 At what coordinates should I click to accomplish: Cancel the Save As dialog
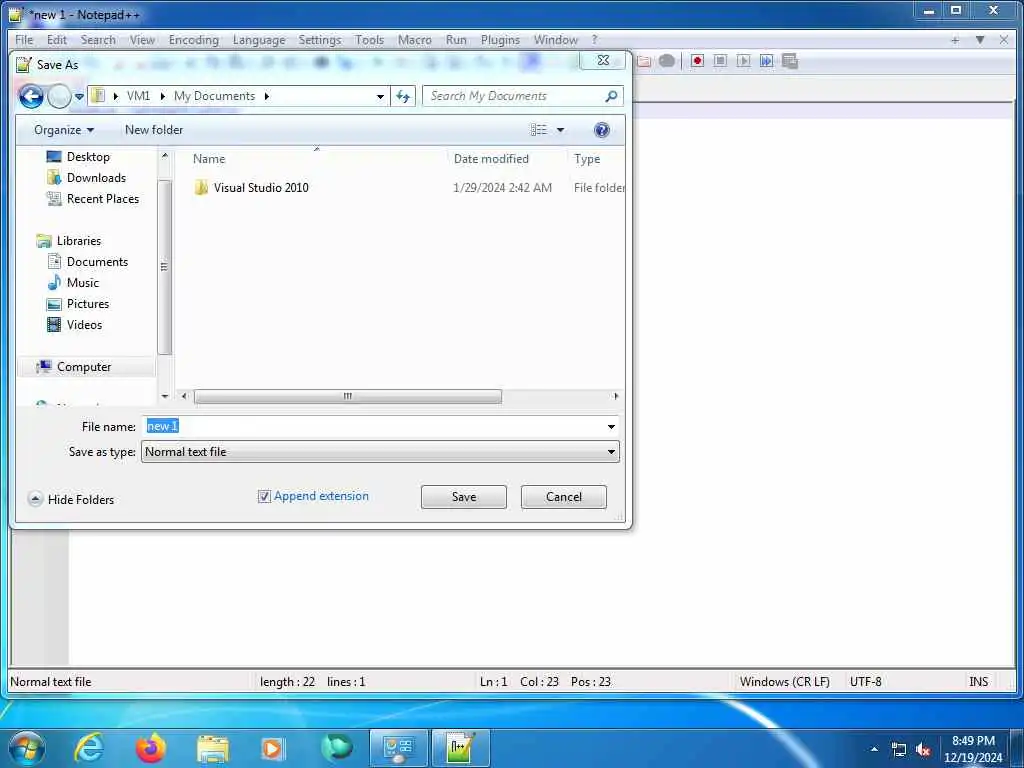[x=564, y=497]
